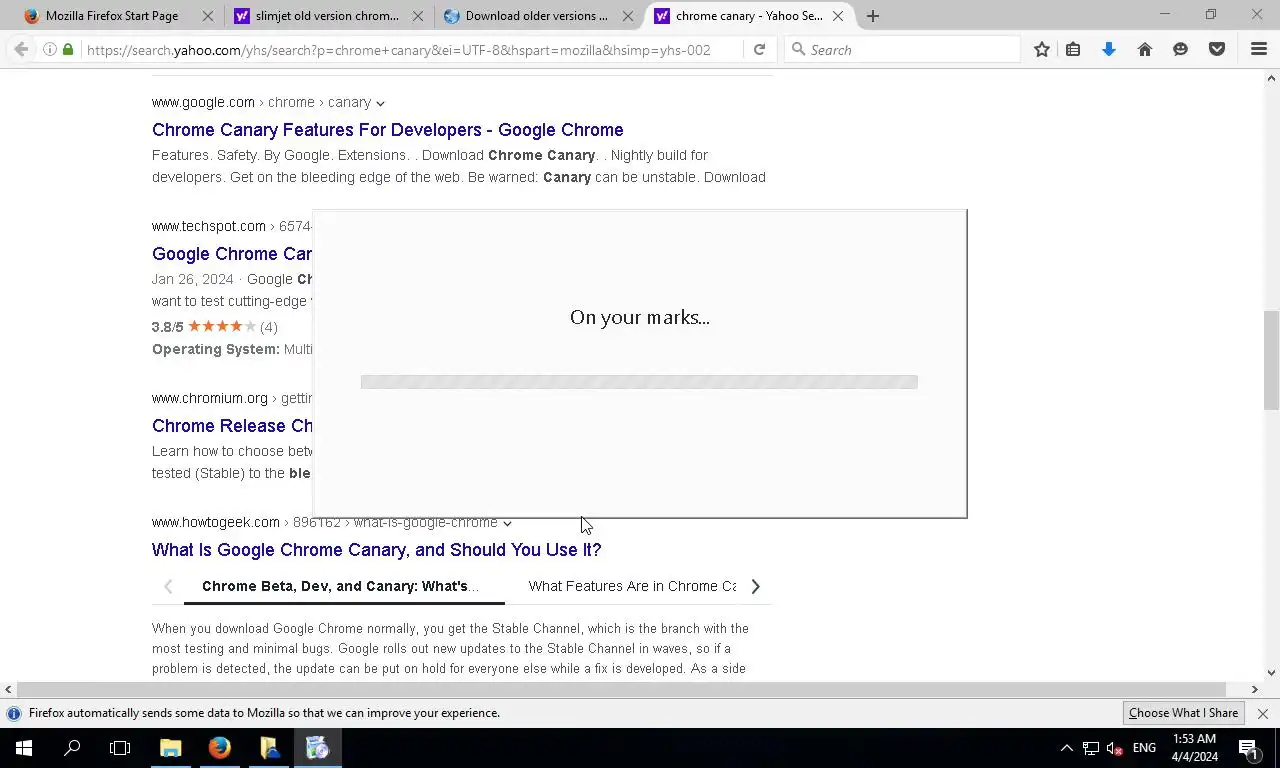This screenshot has height=768, width=1280.
Task: Click ENG language indicator
Action: coord(1144,748)
